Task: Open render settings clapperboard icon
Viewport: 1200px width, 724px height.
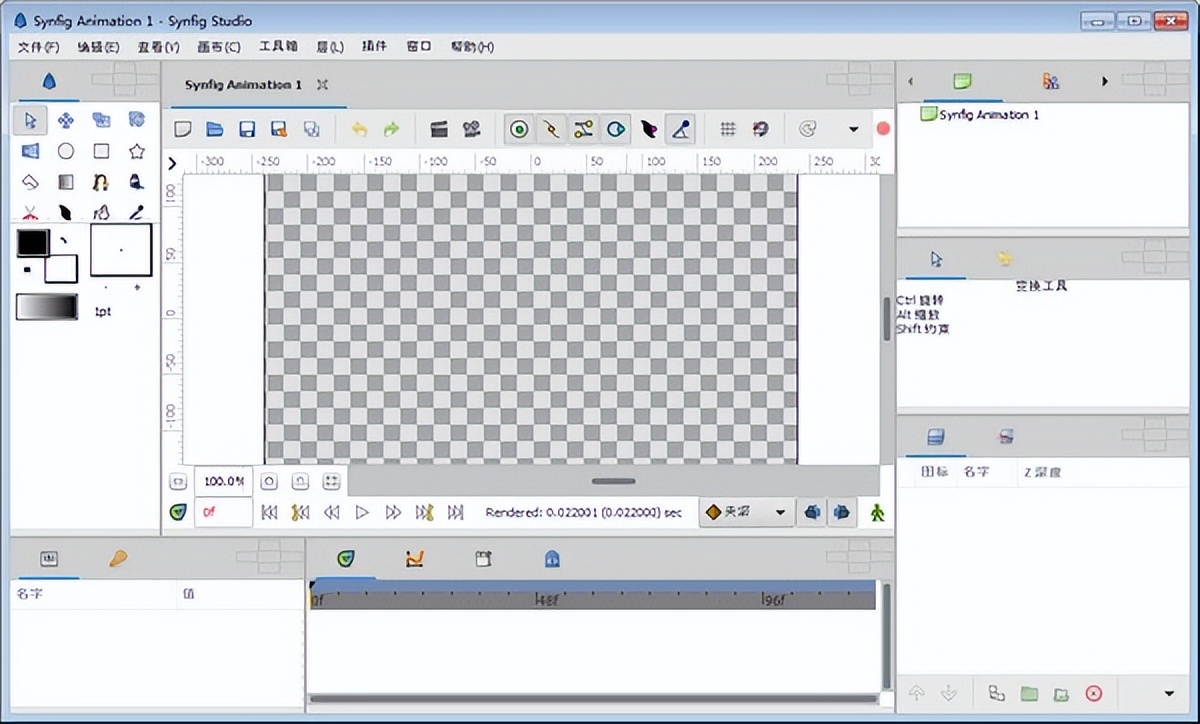Action: [x=438, y=129]
